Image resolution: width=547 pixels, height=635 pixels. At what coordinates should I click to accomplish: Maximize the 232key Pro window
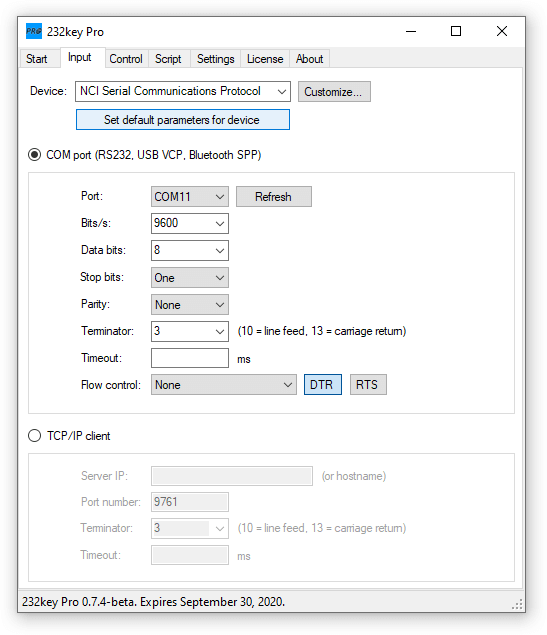(x=456, y=31)
